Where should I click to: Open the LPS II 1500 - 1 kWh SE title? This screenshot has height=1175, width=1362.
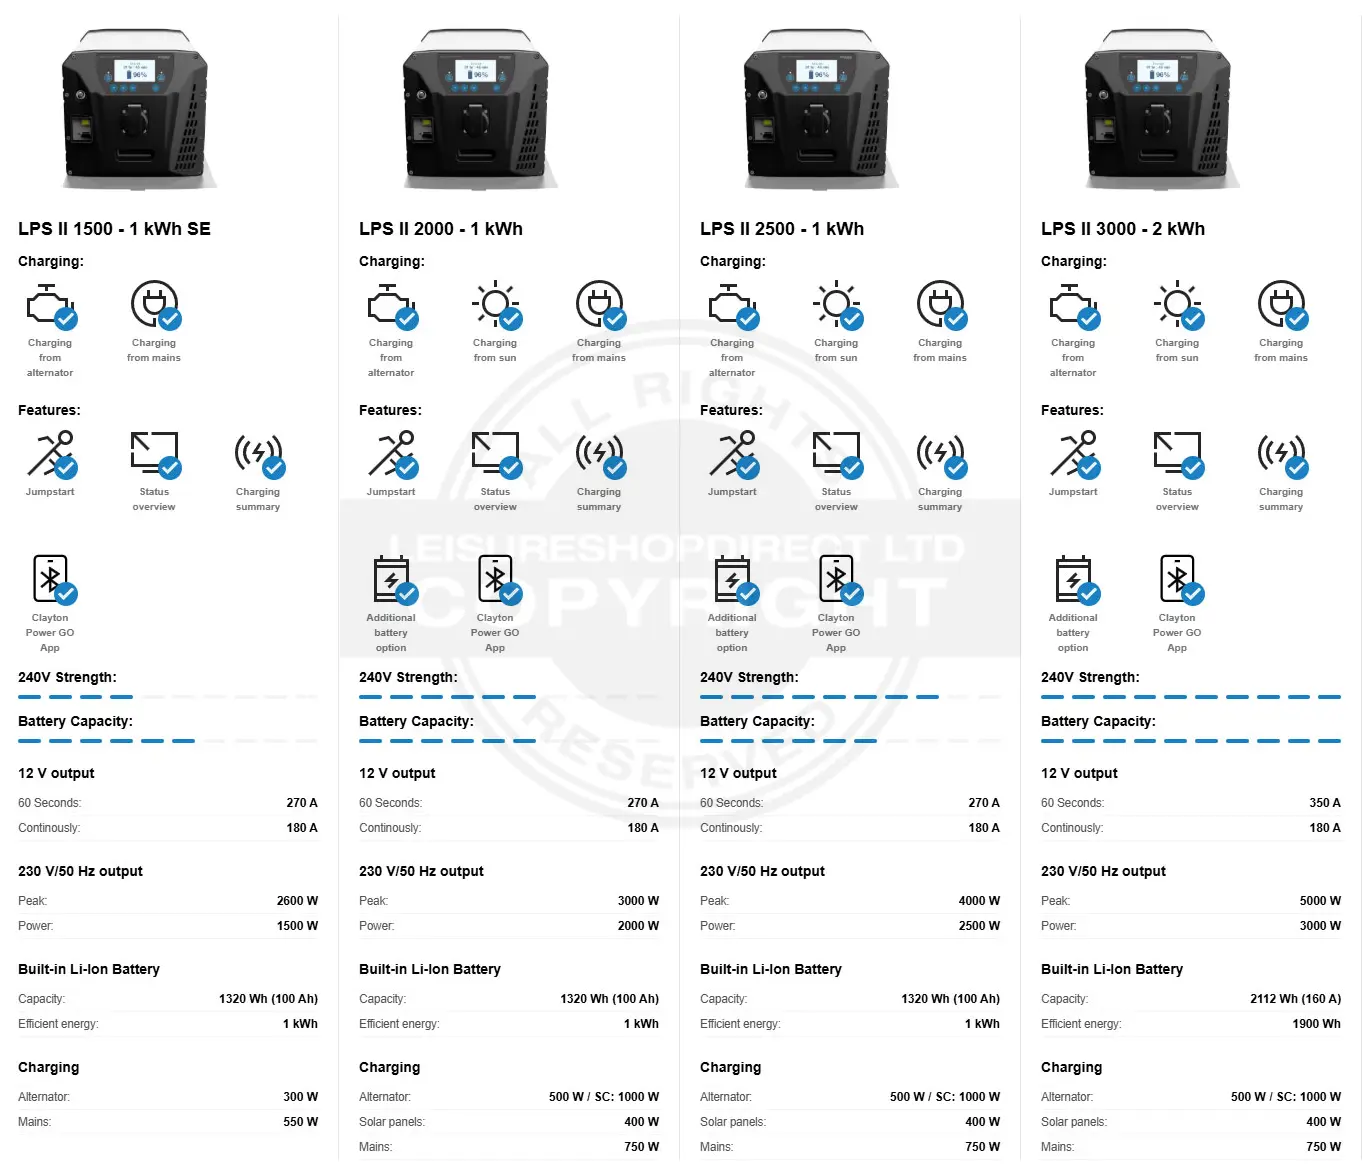114,229
